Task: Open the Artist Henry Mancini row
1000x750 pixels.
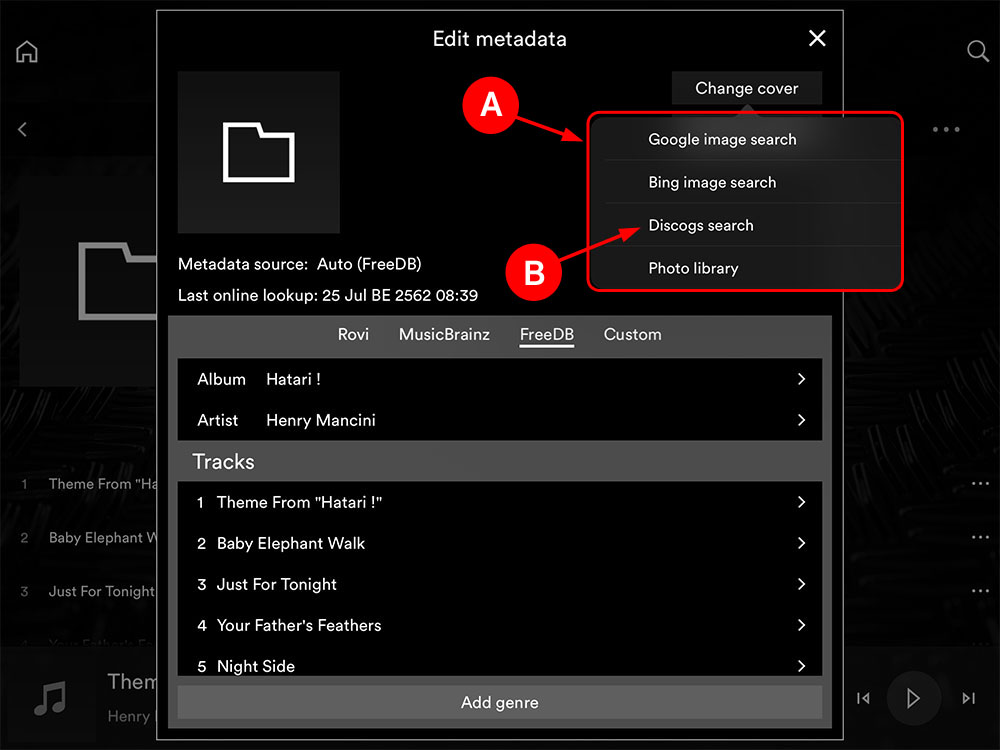Action: [500, 420]
